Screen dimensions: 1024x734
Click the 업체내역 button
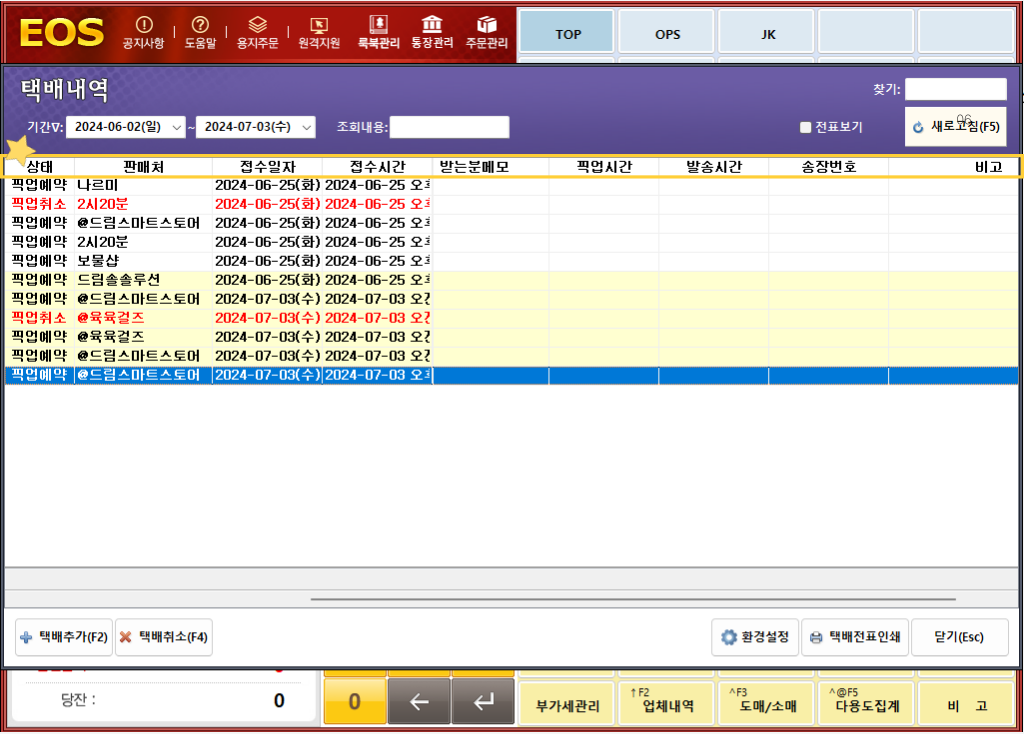[667, 703]
